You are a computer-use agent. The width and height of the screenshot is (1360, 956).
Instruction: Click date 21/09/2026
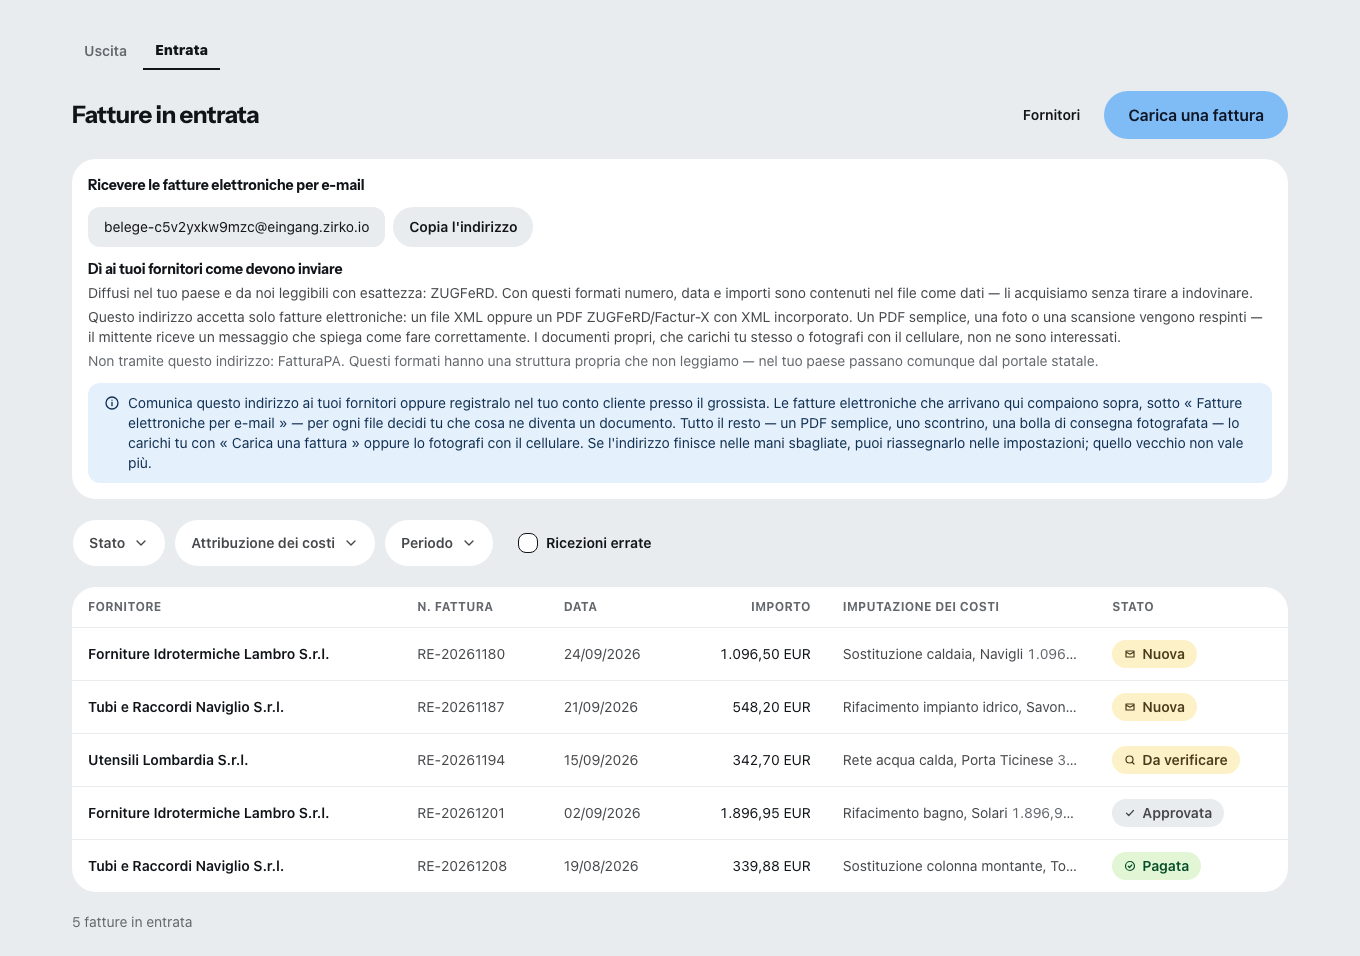pos(601,707)
